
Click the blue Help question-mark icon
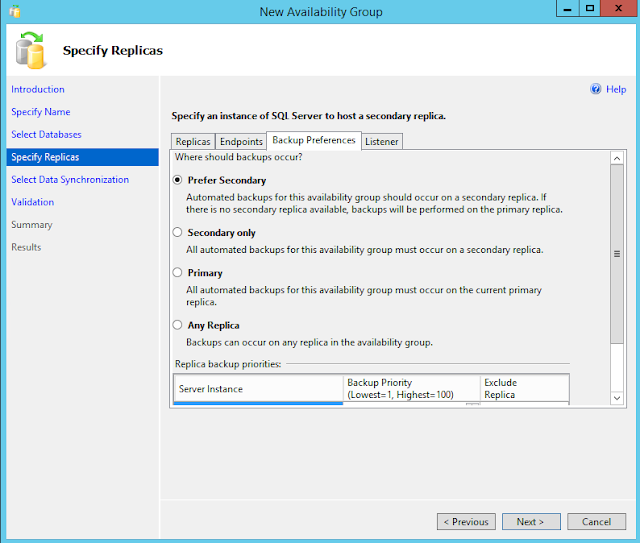596,89
